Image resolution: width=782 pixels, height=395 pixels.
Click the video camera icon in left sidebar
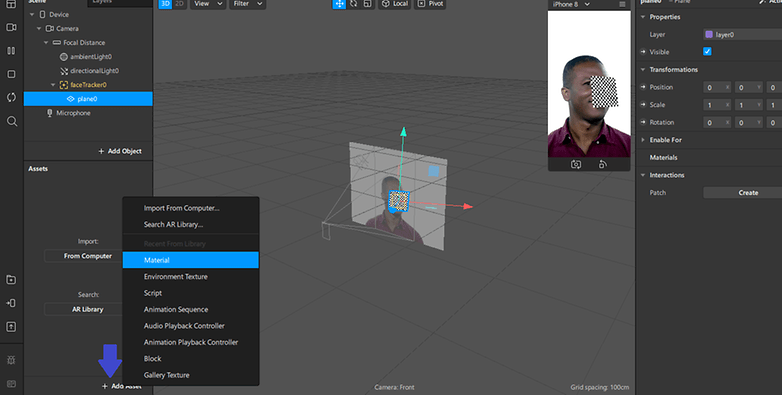tap(11, 27)
